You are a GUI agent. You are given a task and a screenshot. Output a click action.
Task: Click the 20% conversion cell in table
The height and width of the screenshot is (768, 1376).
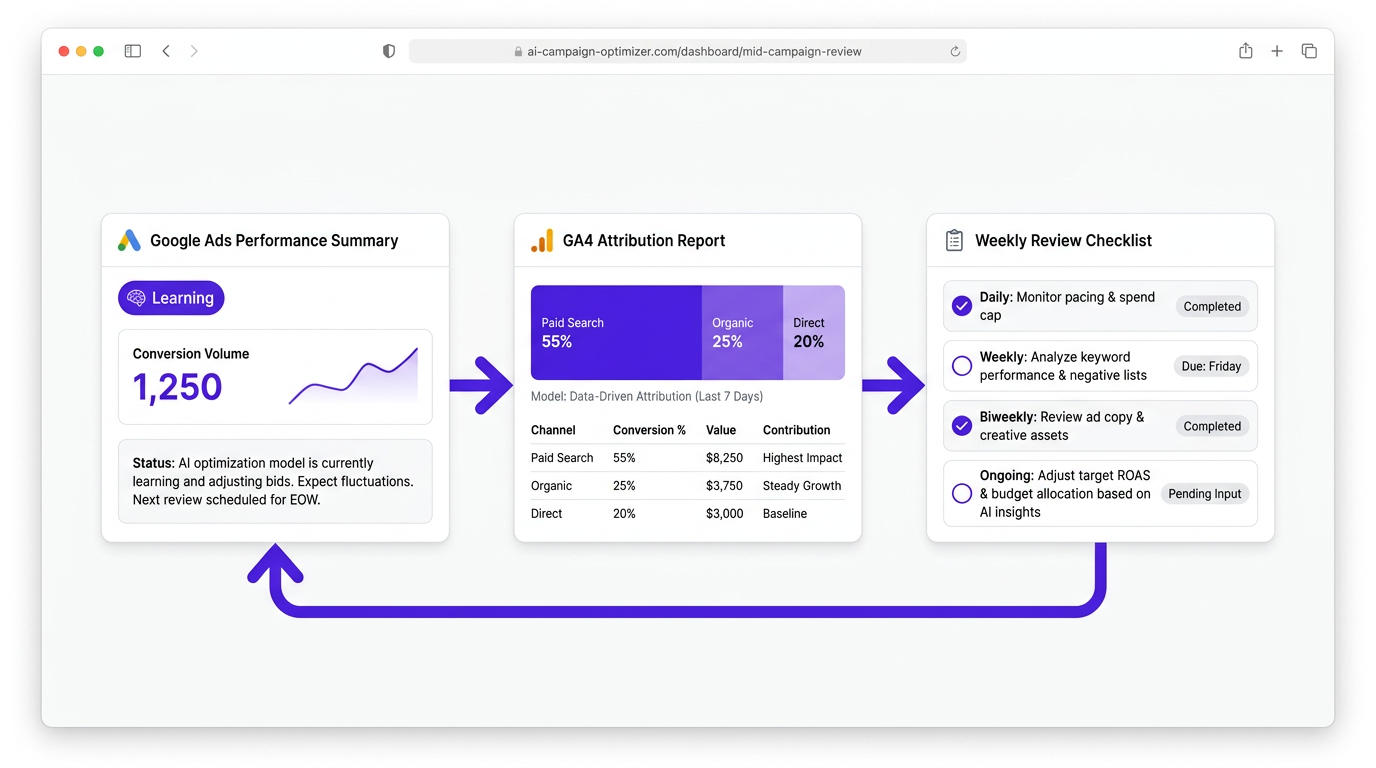pyautogui.click(x=624, y=514)
